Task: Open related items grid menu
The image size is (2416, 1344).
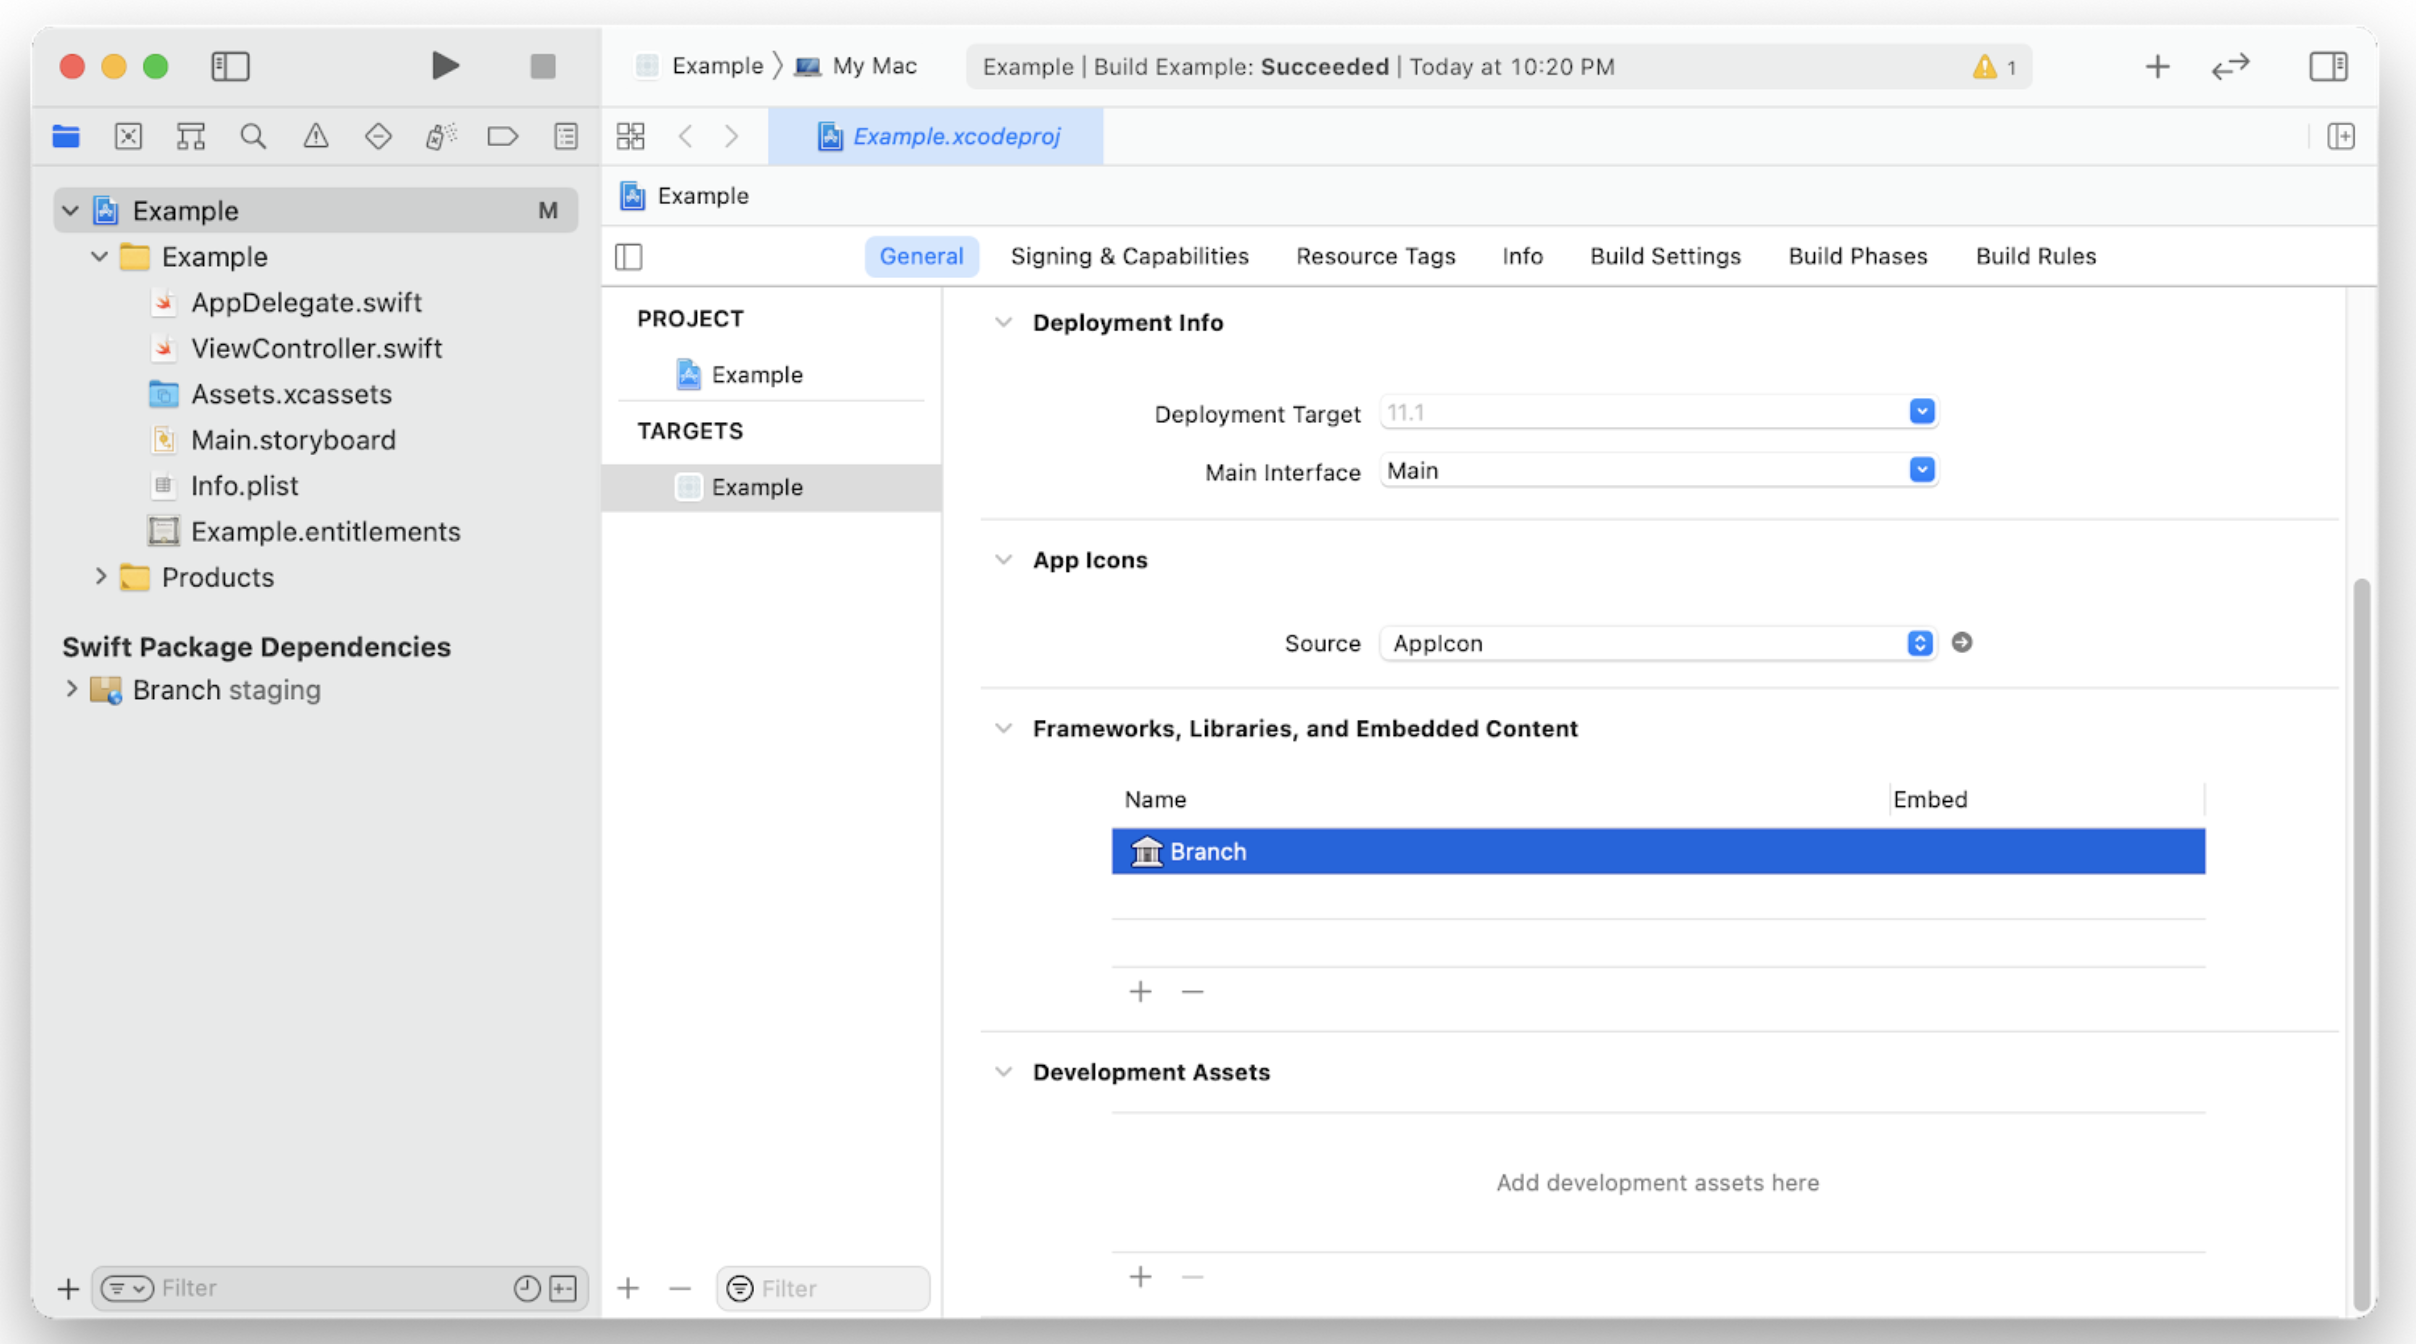Action: point(631,136)
